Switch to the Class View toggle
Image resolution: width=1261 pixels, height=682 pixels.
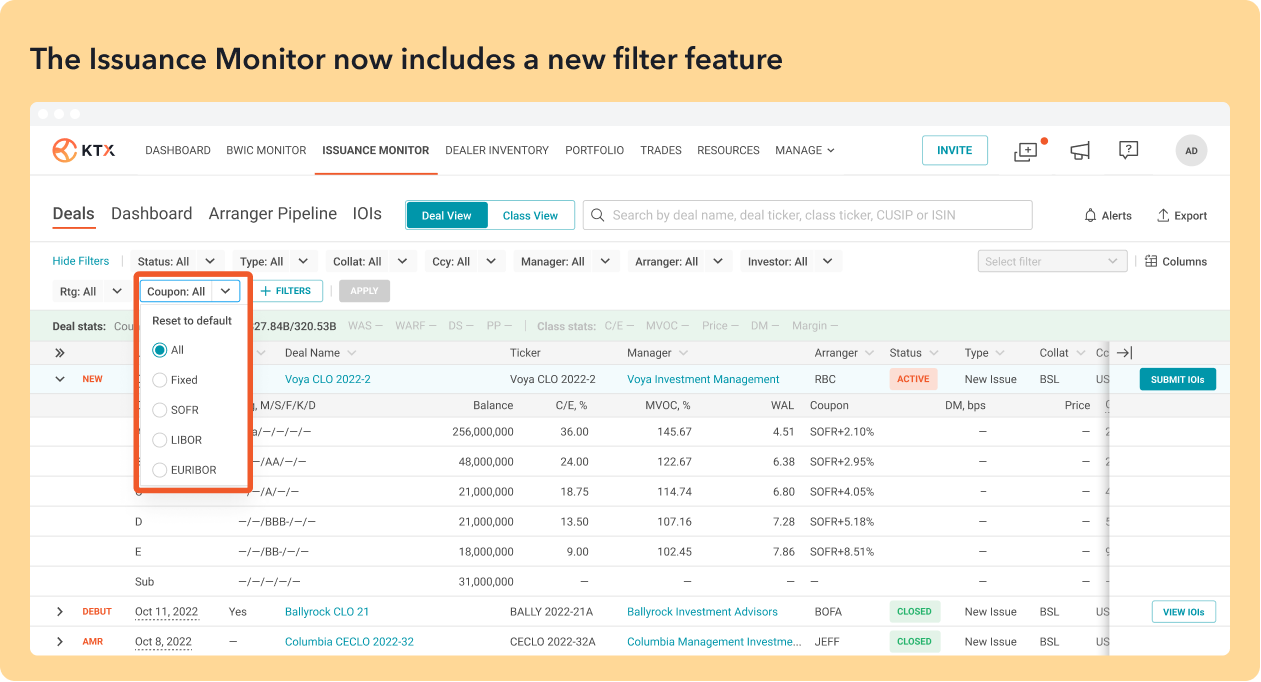(530, 216)
